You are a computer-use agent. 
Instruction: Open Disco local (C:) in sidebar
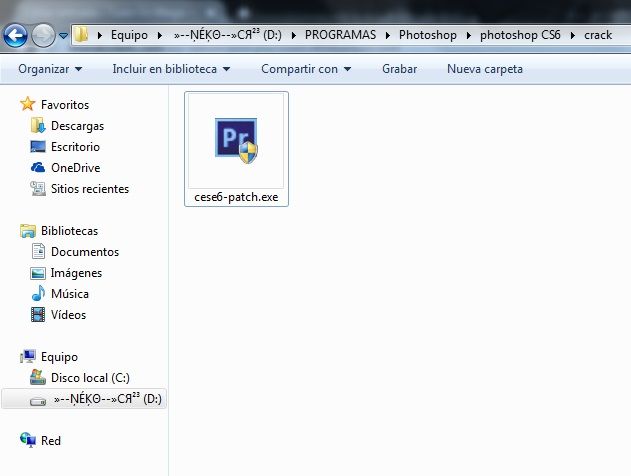[90, 378]
